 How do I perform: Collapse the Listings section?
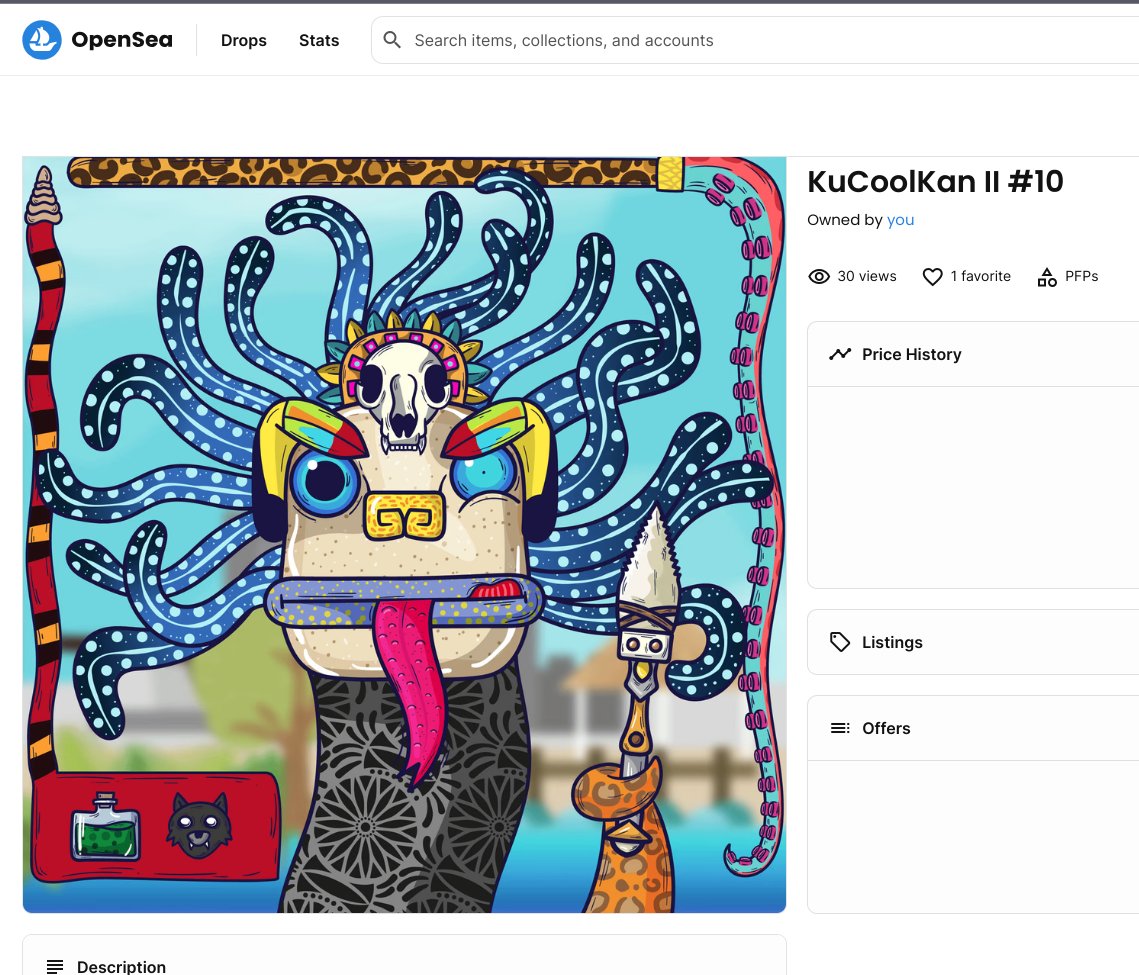click(892, 642)
